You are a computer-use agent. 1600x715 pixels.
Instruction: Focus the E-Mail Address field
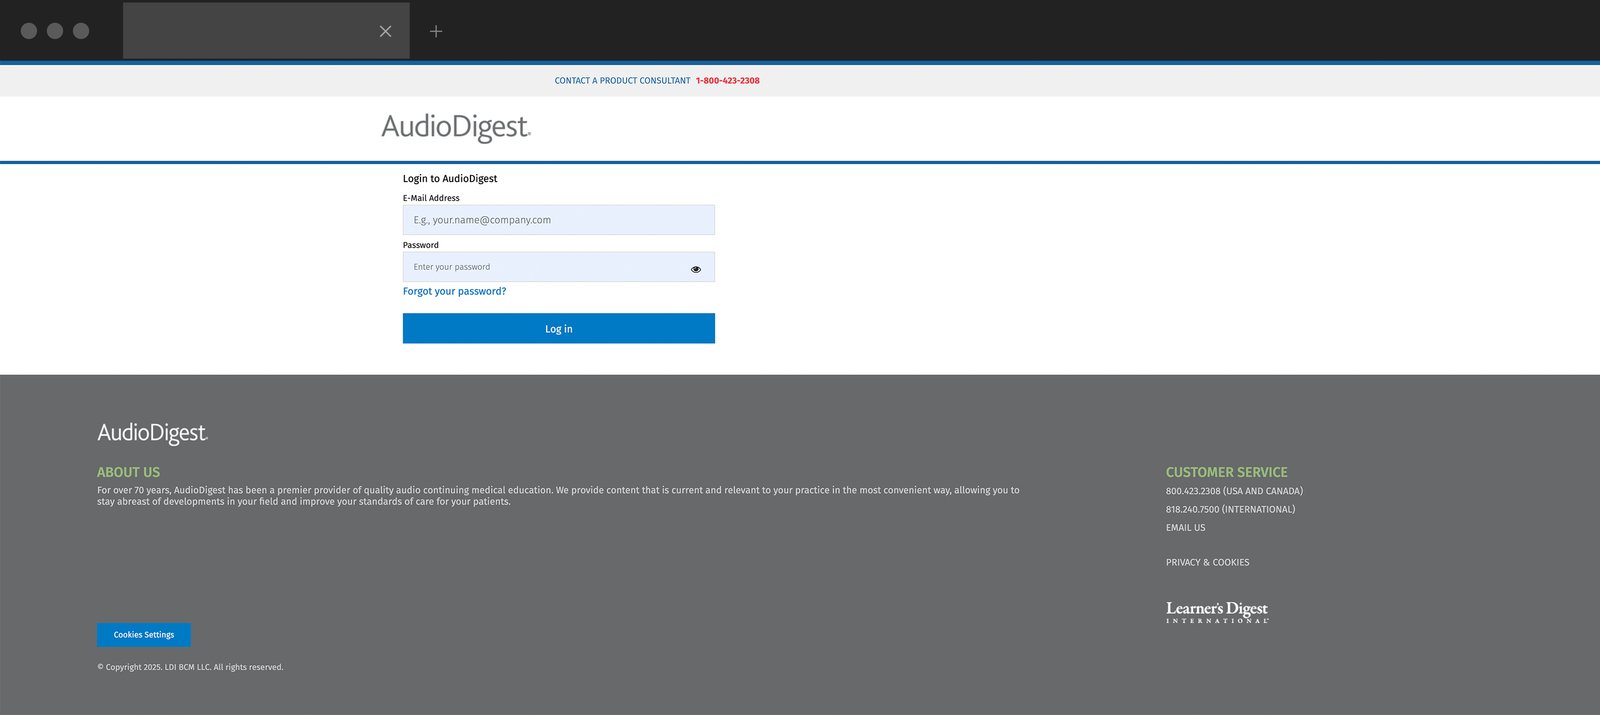559,220
